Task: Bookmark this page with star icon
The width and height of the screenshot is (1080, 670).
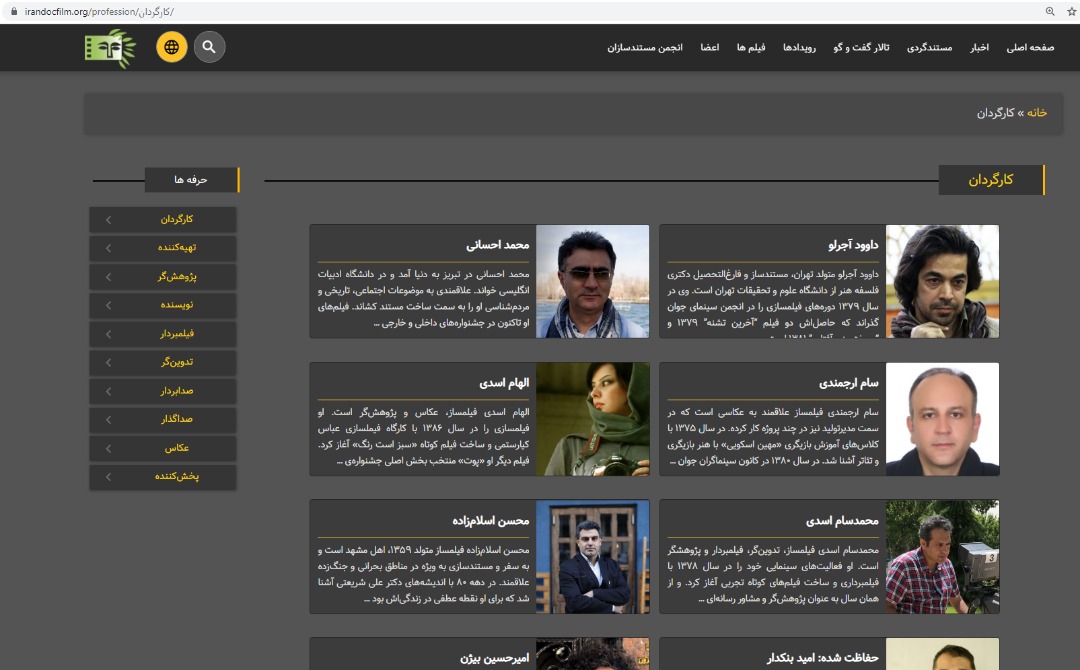Action: point(1071,11)
